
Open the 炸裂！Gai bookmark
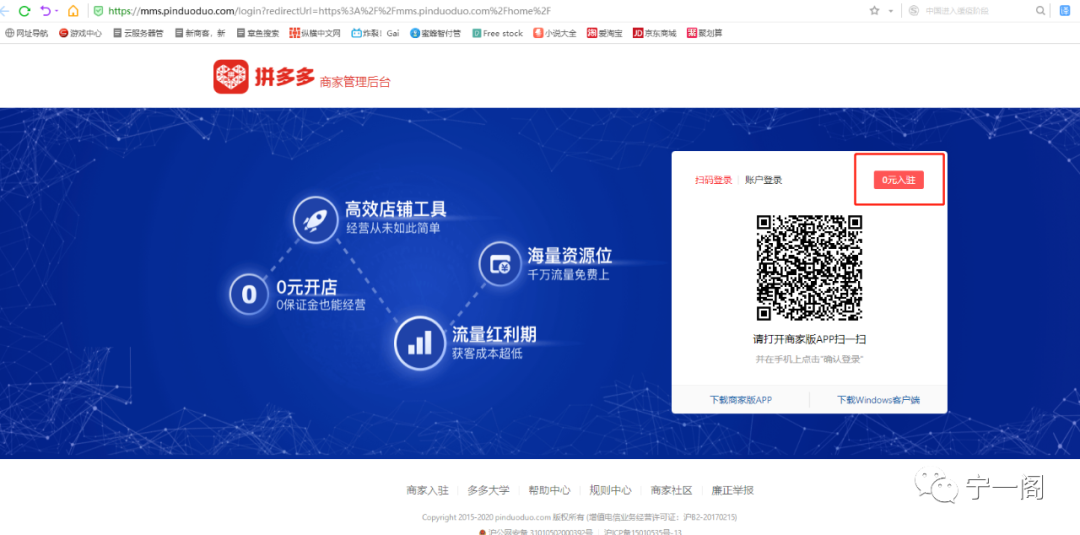tap(375, 33)
